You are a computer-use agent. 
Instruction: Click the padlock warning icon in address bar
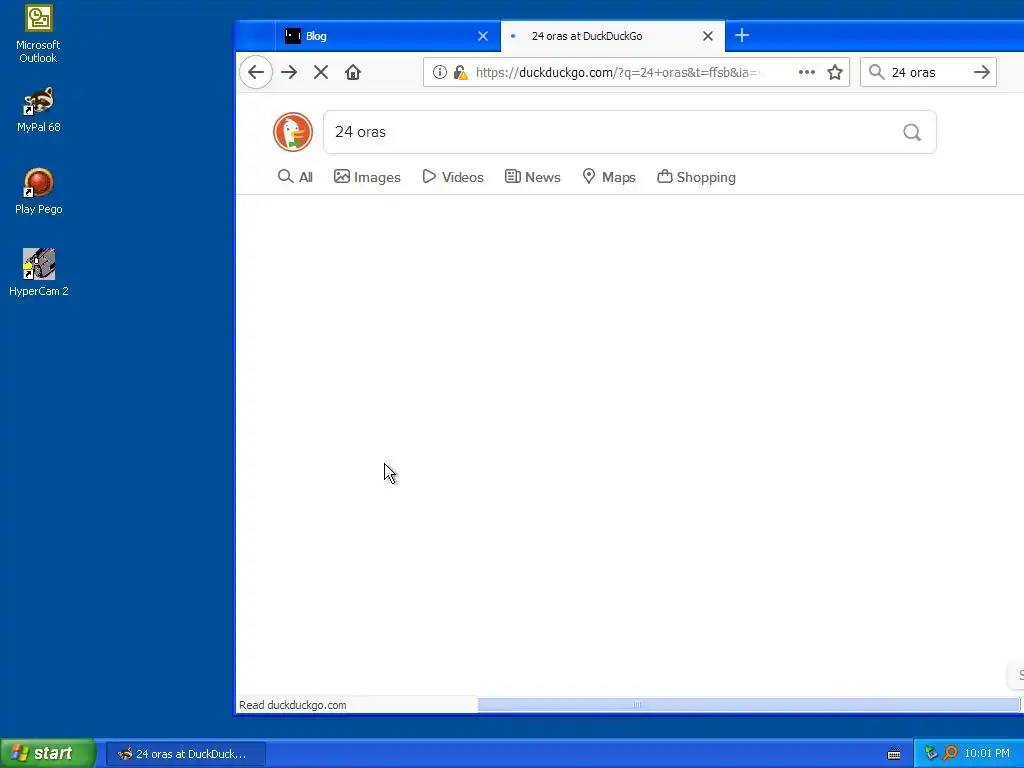(460, 72)
